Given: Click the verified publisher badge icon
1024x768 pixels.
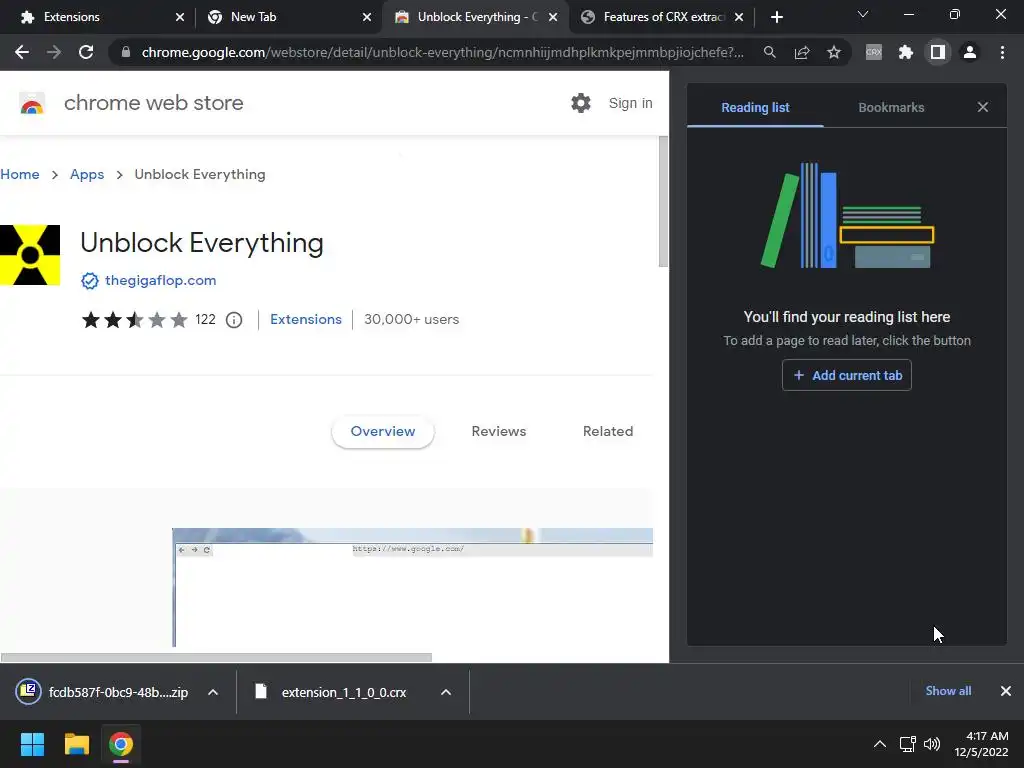Looking at the screenshot, I should 89,281.
